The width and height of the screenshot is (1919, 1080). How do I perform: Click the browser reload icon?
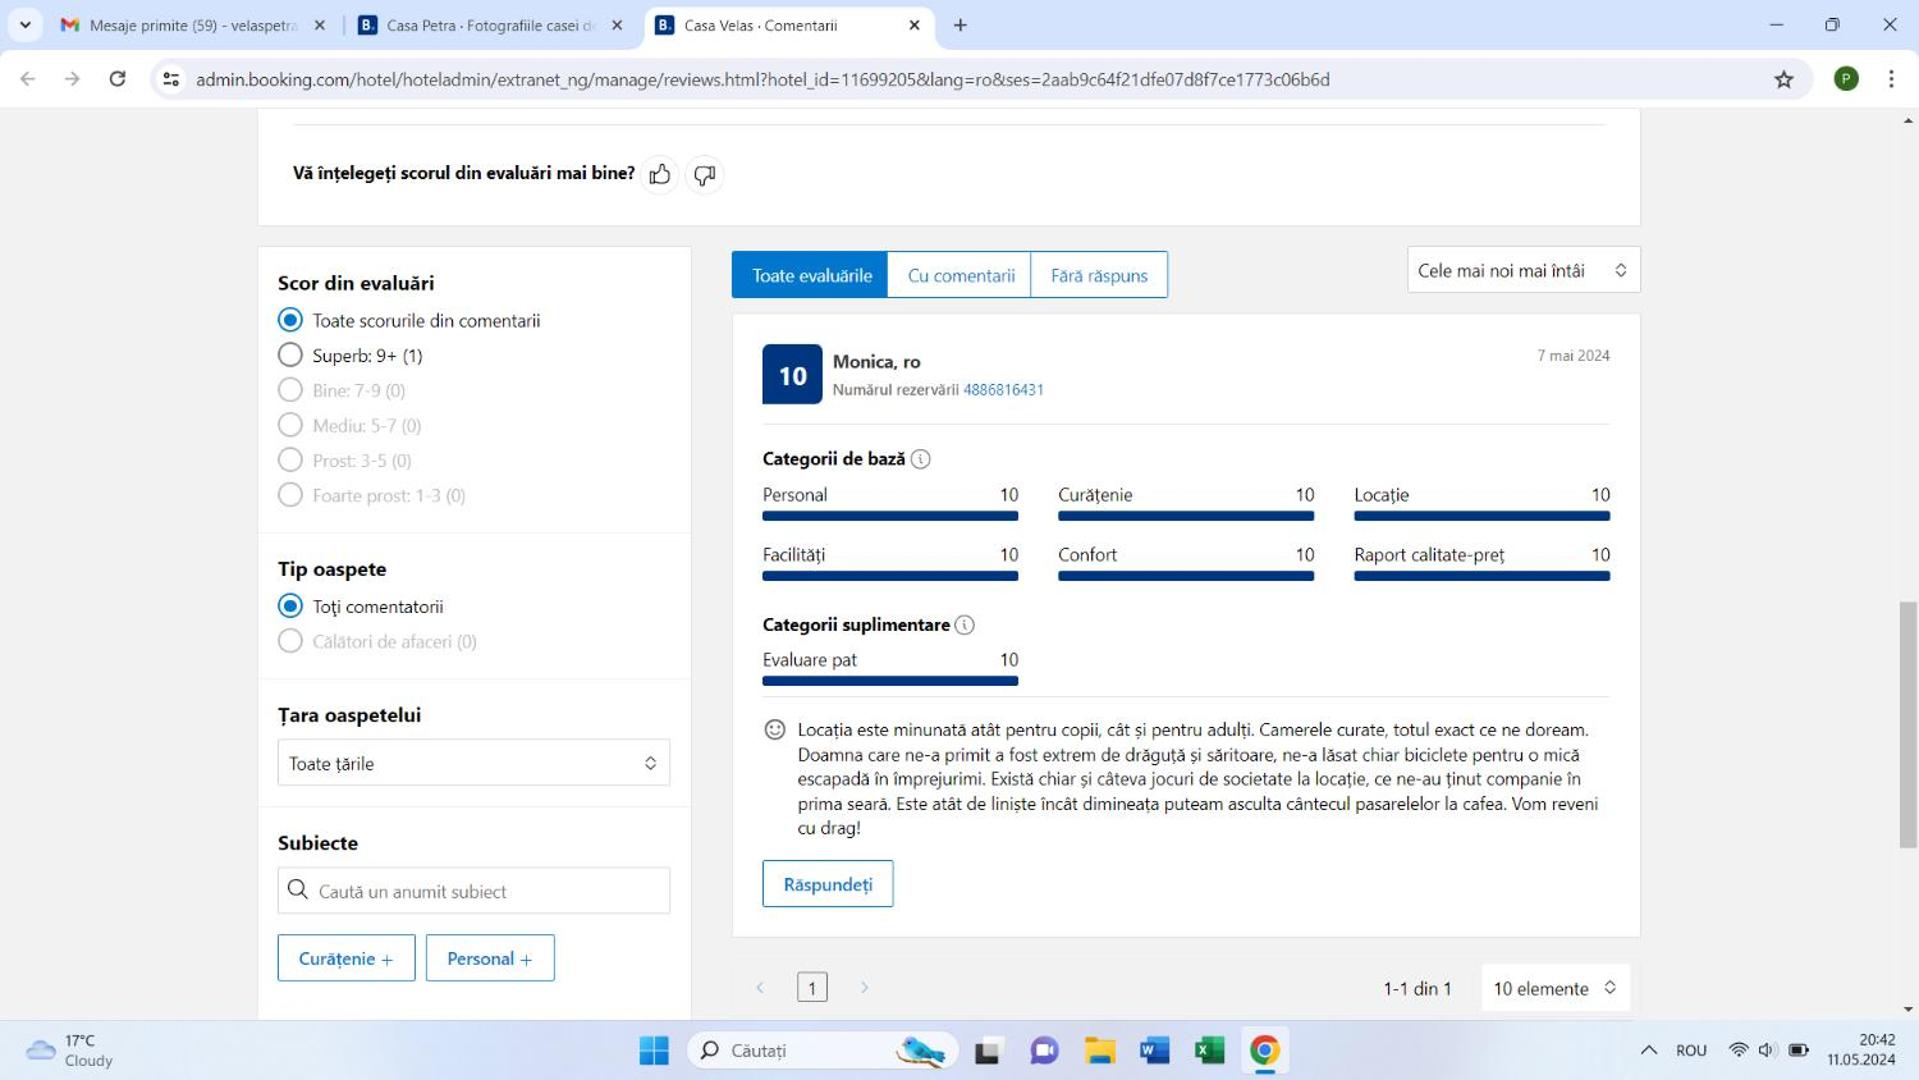click(117, 79)
